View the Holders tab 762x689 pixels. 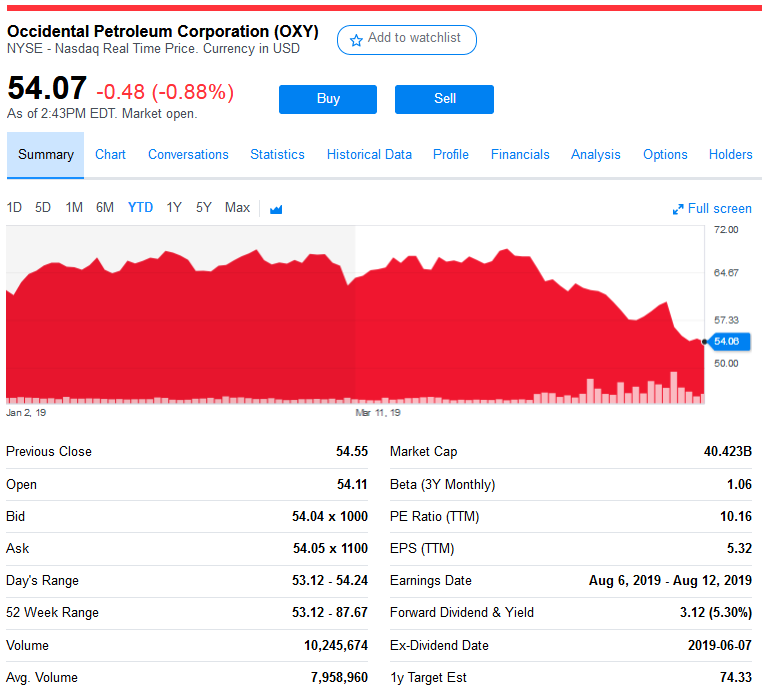(x=730, y=155)
